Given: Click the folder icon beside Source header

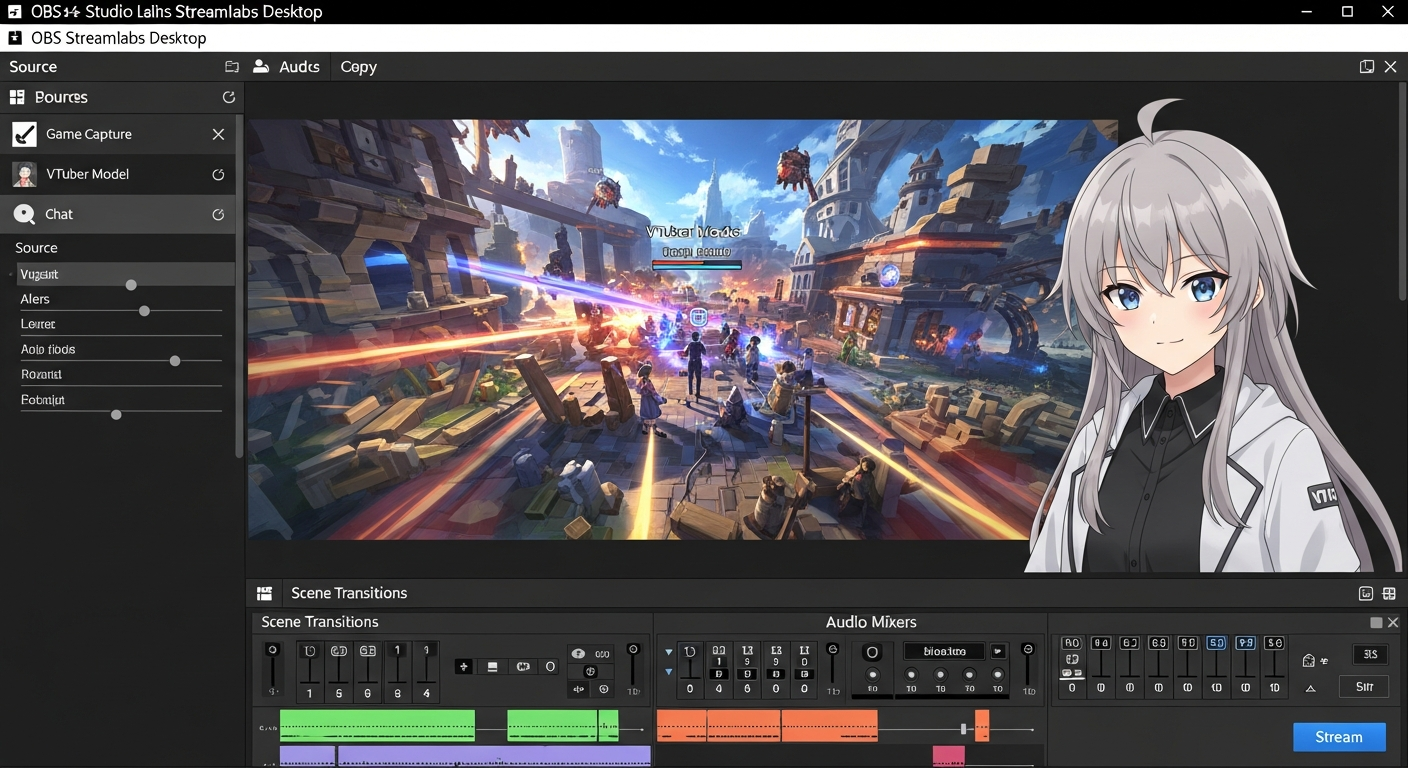Looking at the screenshot, I should (232, 67).
